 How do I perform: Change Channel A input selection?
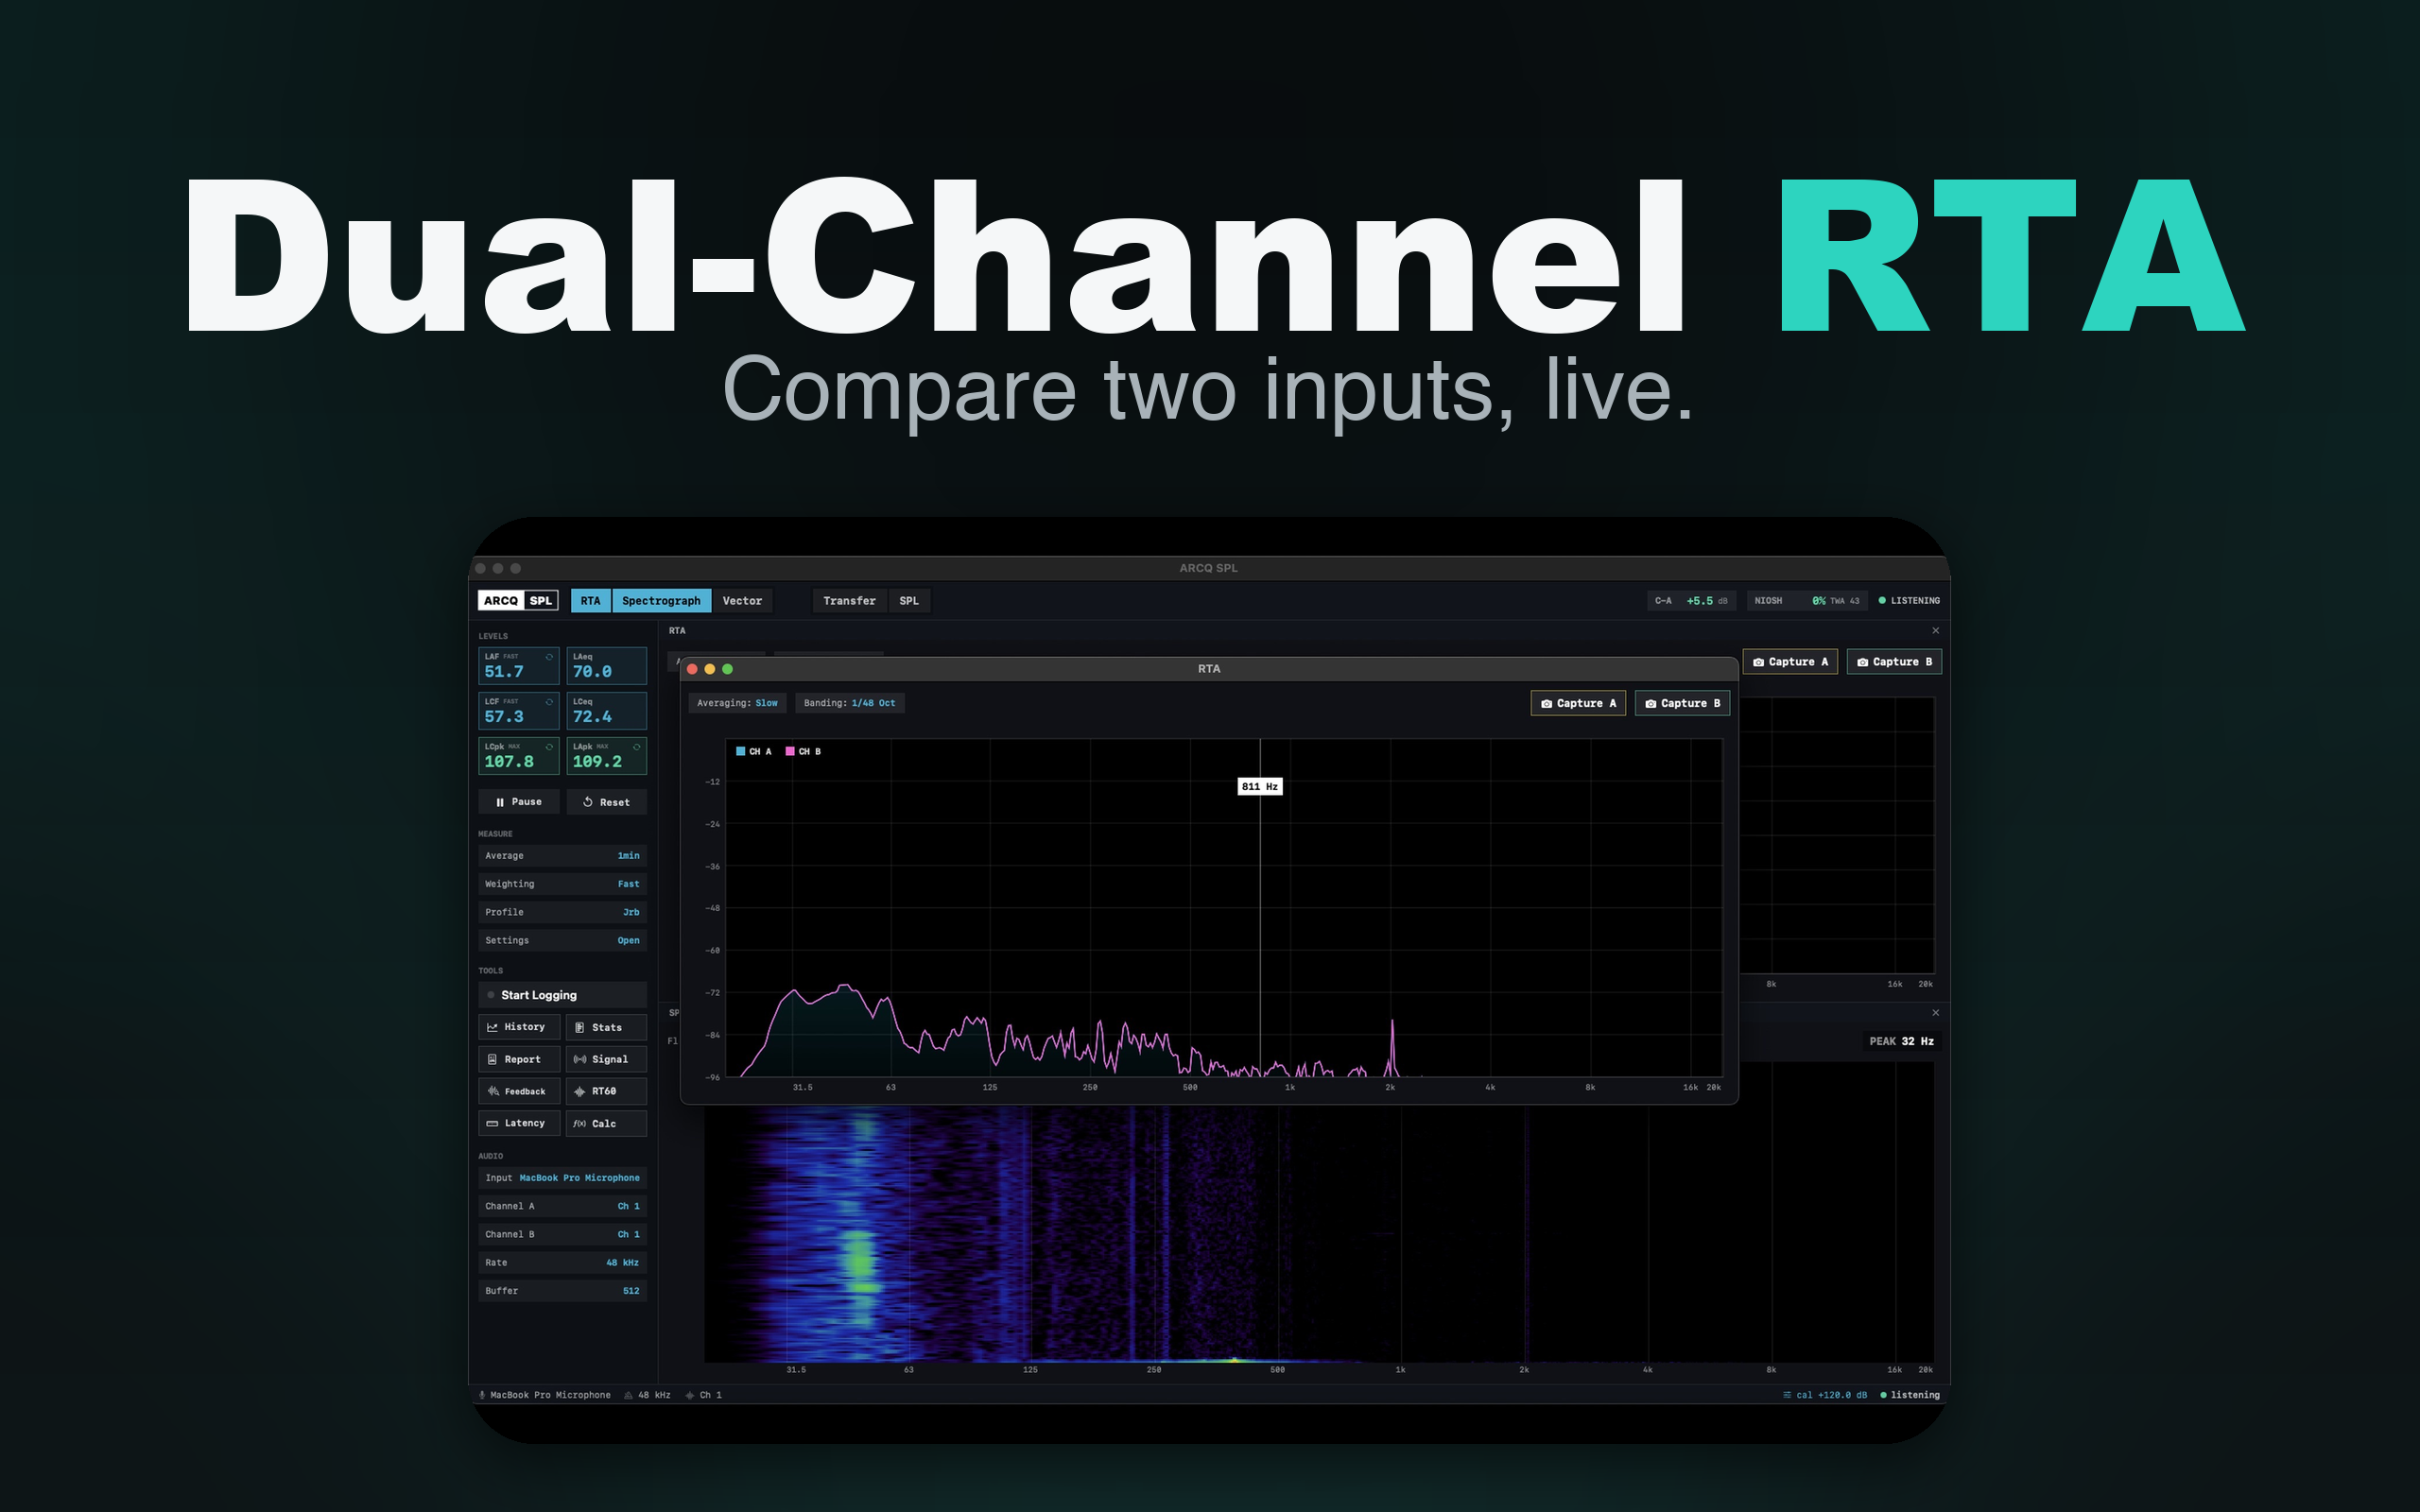point(562,1206)
